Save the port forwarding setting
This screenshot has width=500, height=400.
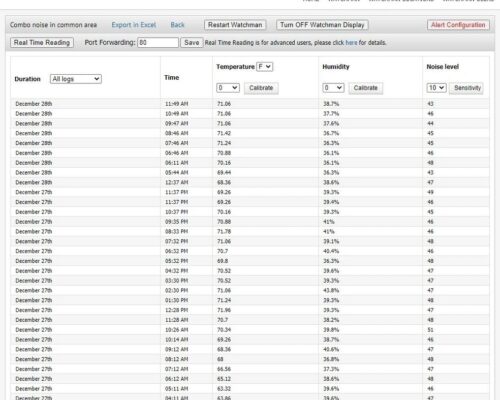(192, 43)
